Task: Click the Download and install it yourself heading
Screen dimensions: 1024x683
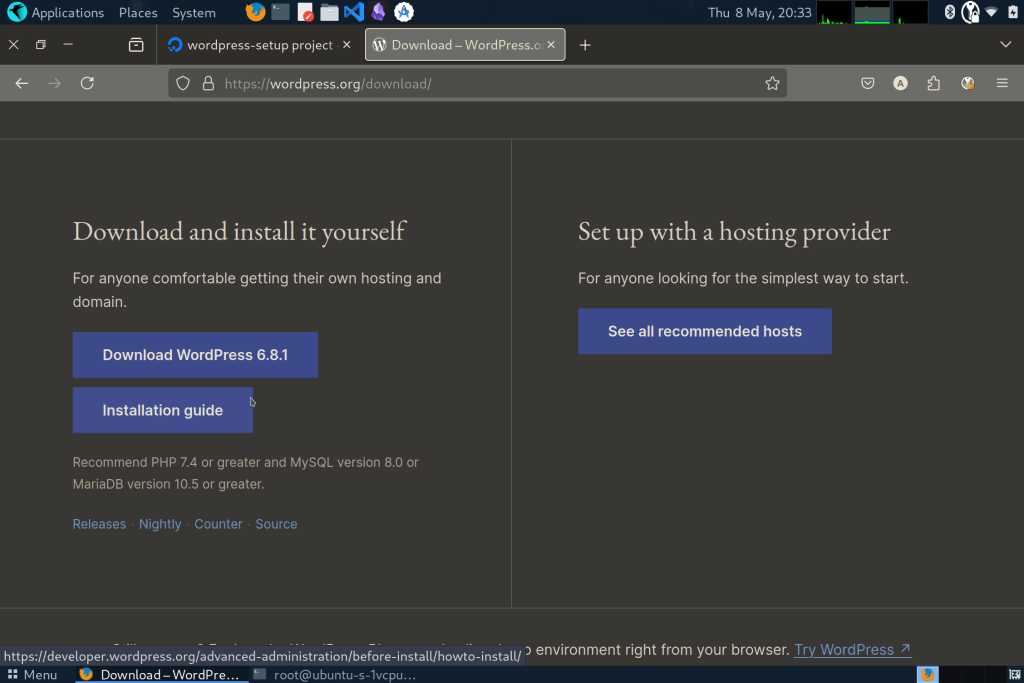Action: coord(239,231)
